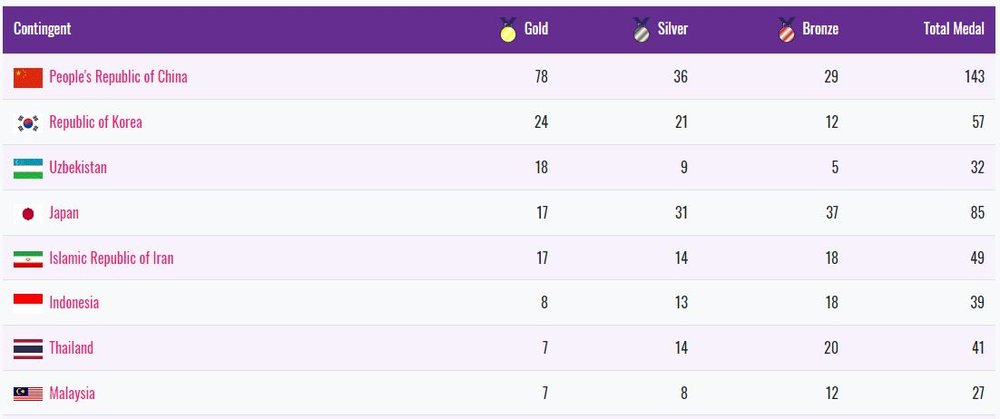1000x419 pixels.
Task: Click the Contingent column header
Action: 42,29
